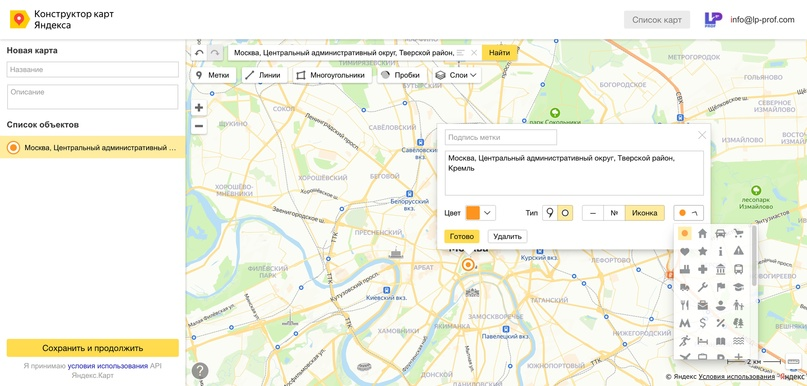Click the Удалить delete button
807x386 pixels.
(x=507, y=236)
